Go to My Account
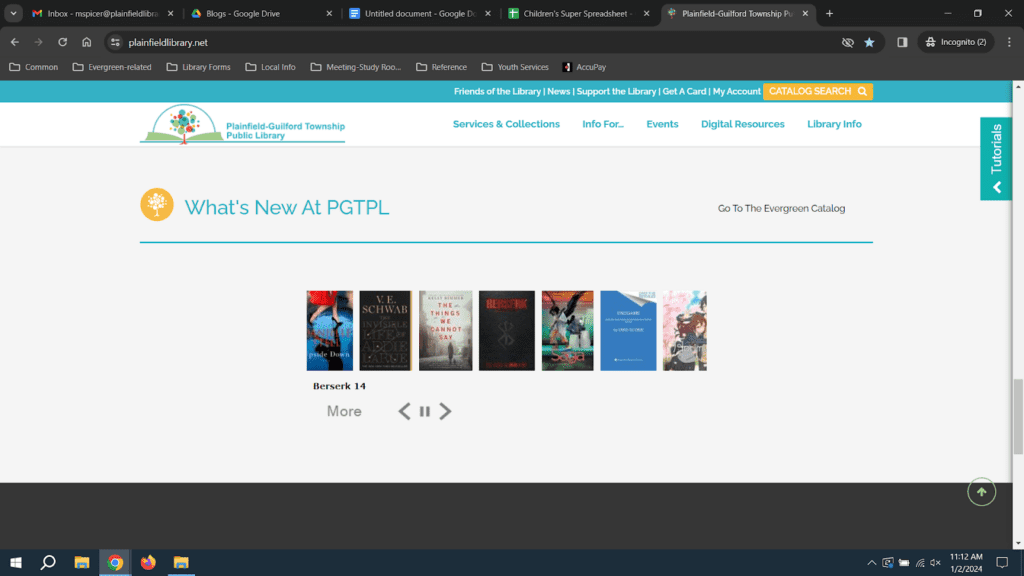Viewport: 1024px width, 576px height. 737,91
